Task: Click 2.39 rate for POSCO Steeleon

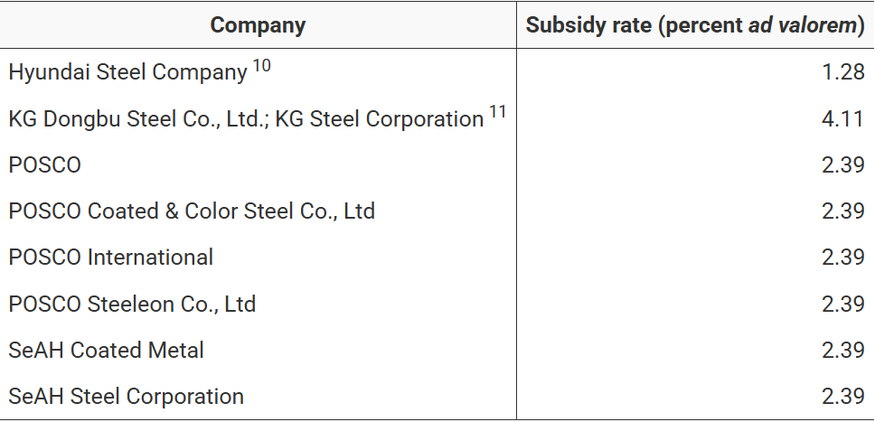Action: 843,304
